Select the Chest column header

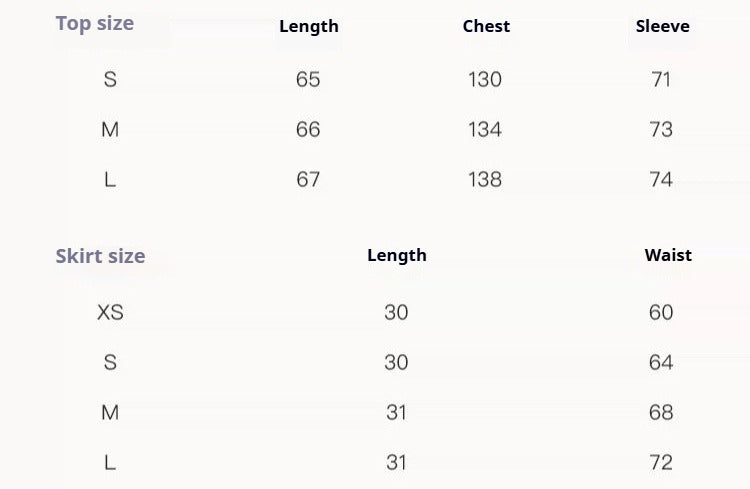coord(486,26)
